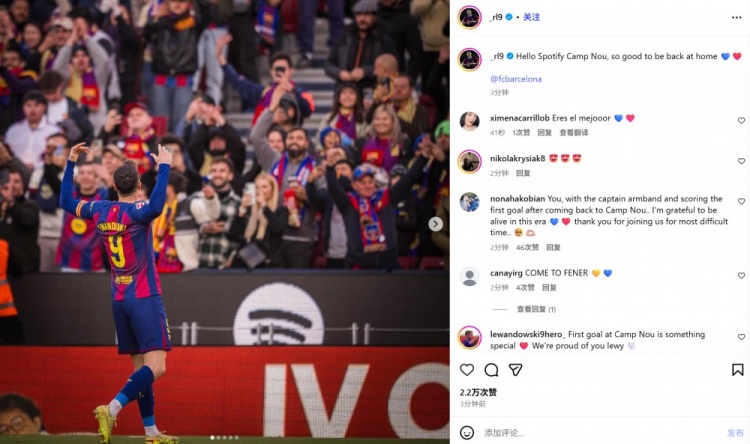
Task: View likes on nonahakobian's comment
Action: tap(527, 247)
